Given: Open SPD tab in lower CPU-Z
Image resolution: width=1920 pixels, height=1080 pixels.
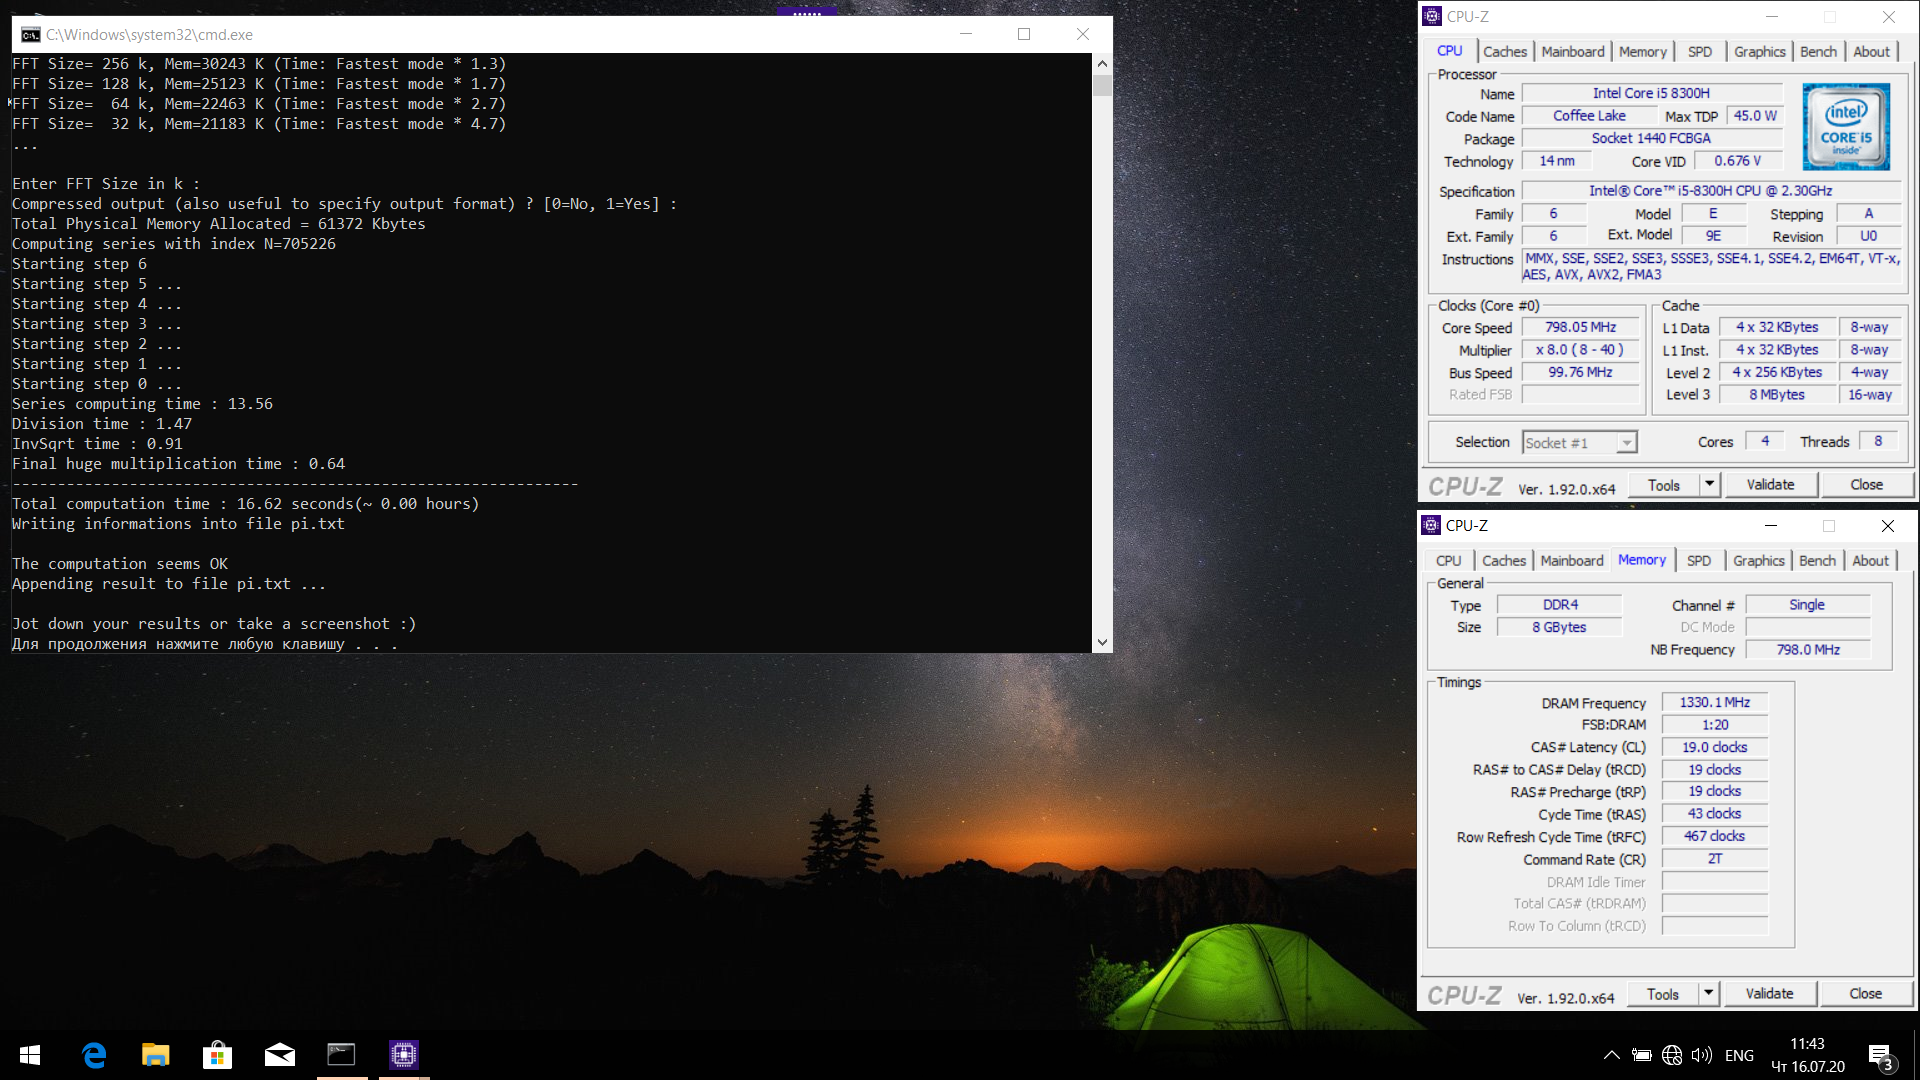Looking at the screenshot, I should click(x=1698, y=561).
